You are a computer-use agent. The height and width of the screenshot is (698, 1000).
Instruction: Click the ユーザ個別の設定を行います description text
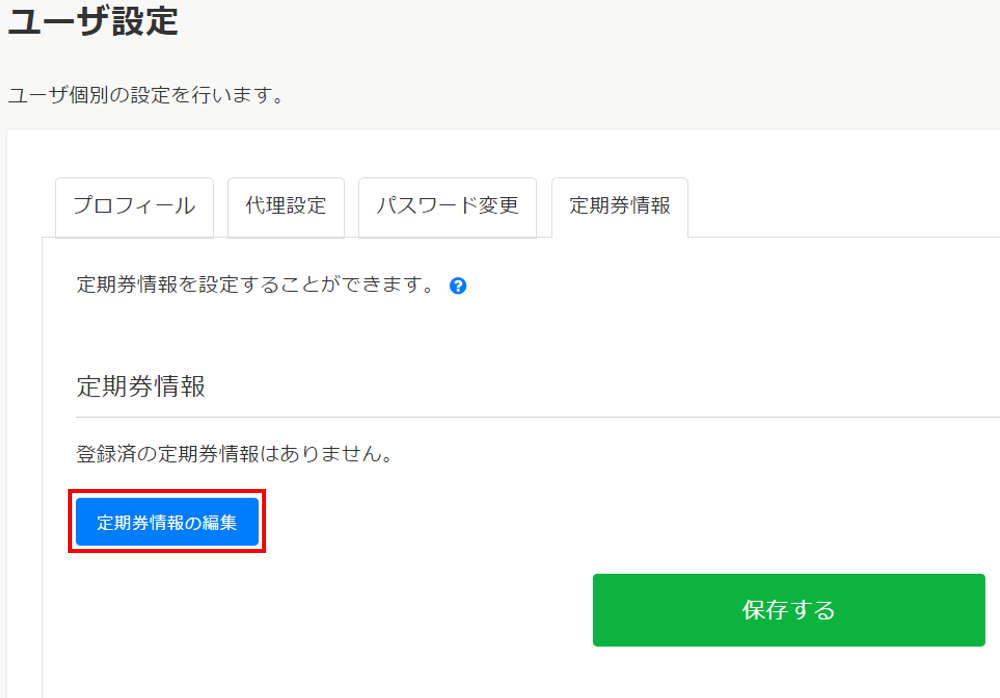[146, 96]
